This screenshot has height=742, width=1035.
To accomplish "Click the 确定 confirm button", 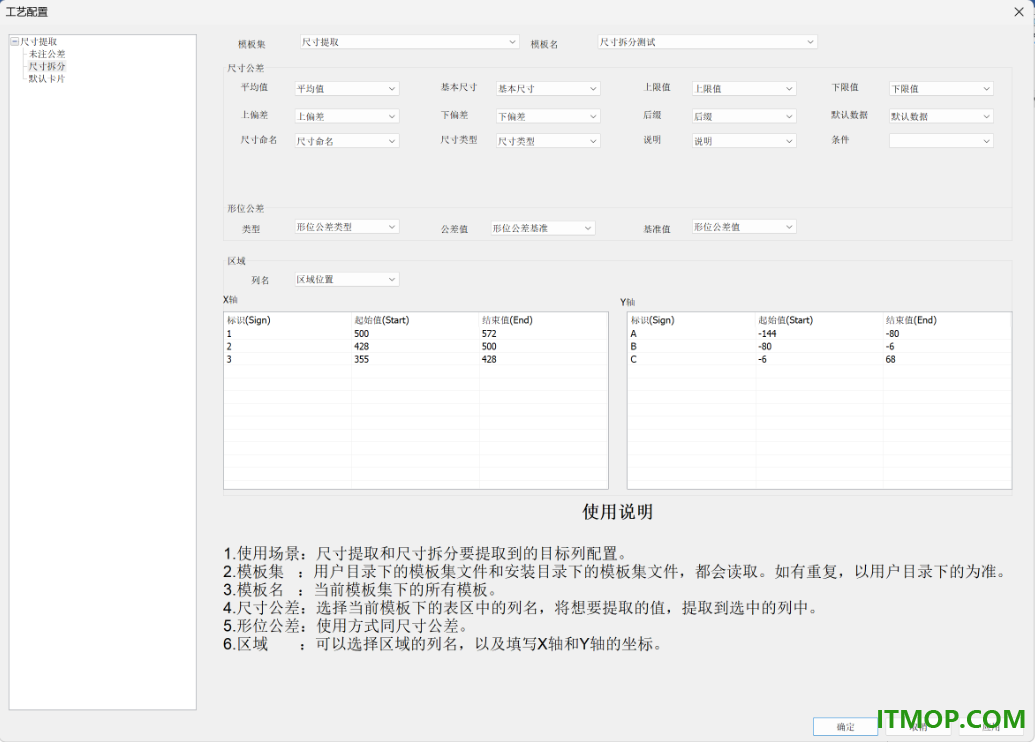I will point(846,727).
